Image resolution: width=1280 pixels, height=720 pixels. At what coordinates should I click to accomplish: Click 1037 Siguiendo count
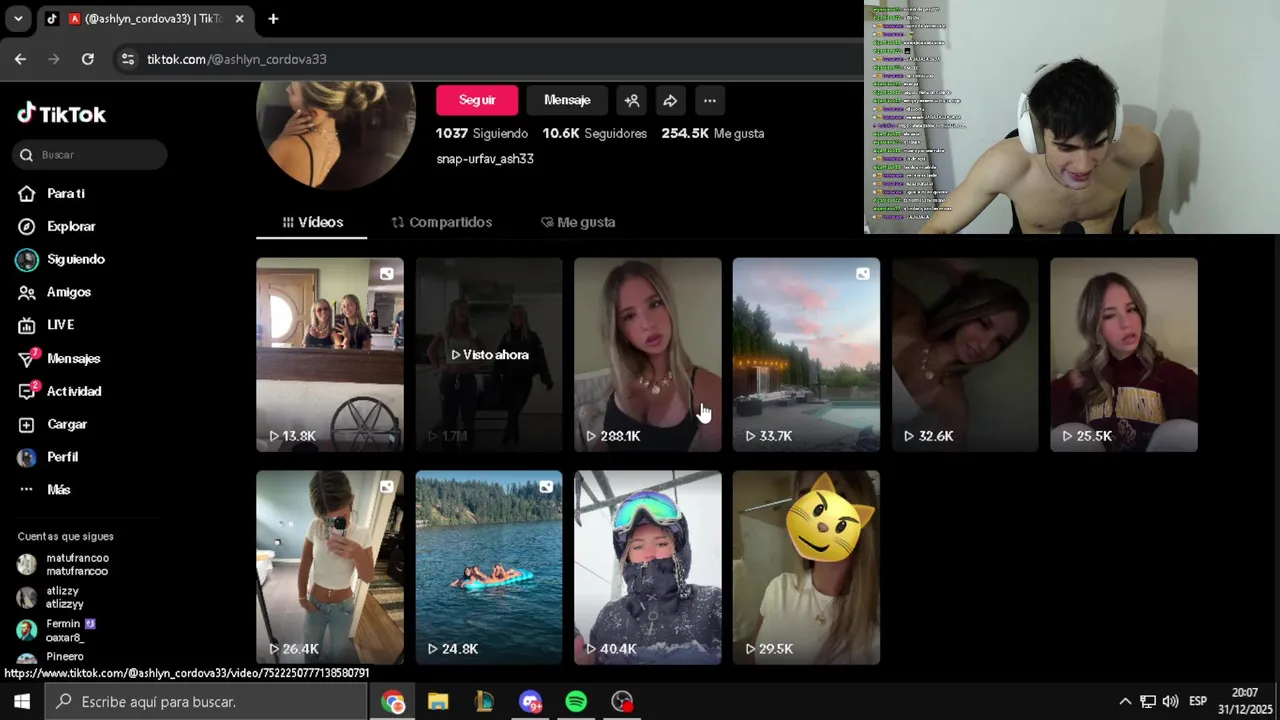click(481, 133)
